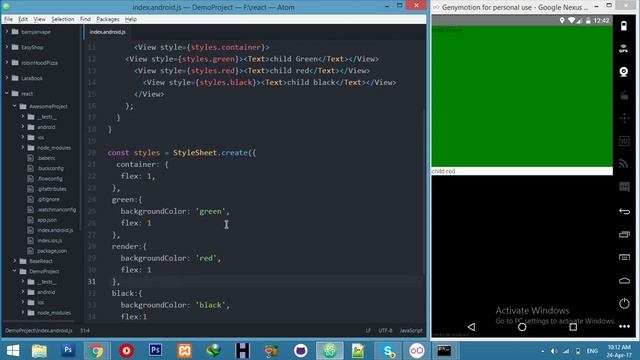640x360 pixels.
Task: Open .watchmanconfig file in tree
Action: coord(56,209)
